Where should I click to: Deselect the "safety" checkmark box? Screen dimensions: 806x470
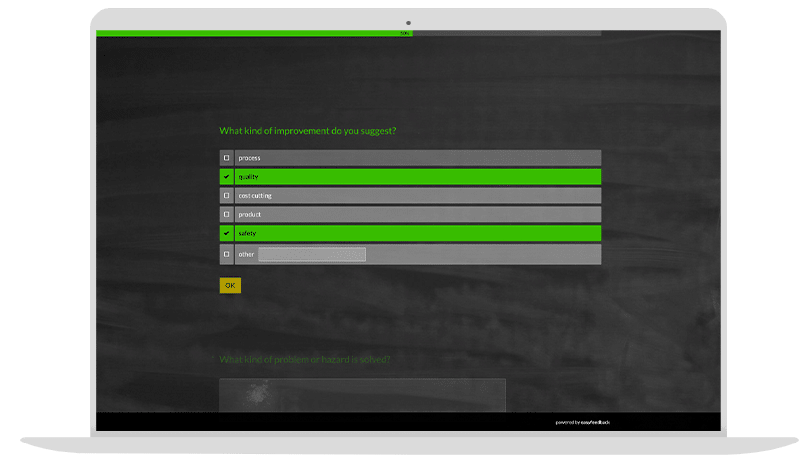click(x=226, y=234)
